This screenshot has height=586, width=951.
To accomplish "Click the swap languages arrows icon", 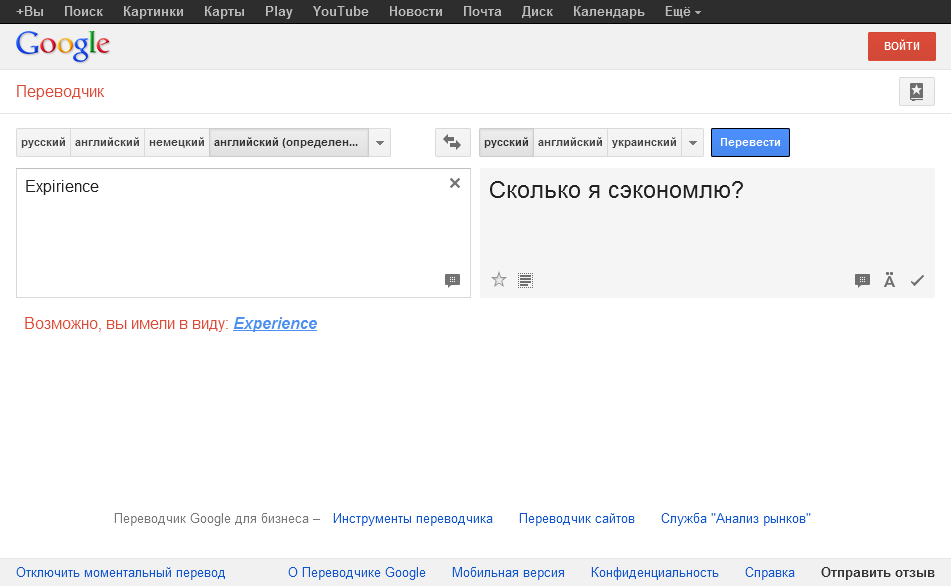I will 452,143.
